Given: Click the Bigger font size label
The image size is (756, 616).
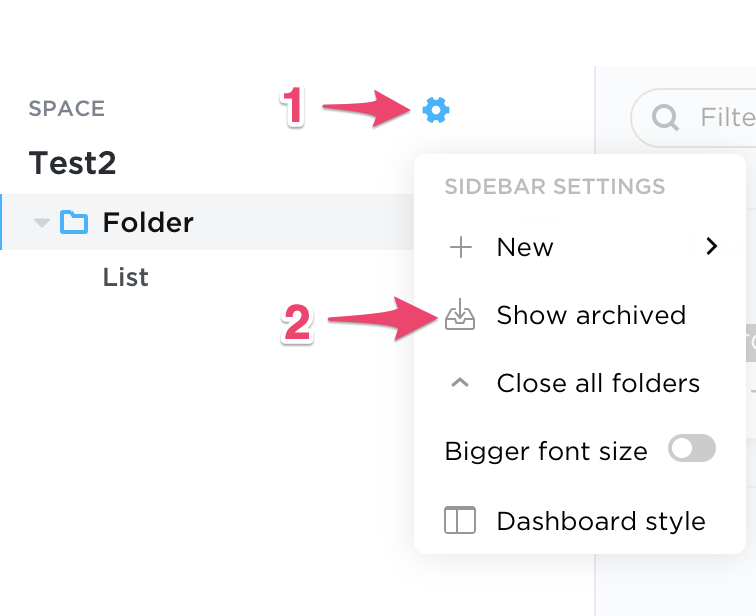Looking at the screenshot, I should pos(546,452).
